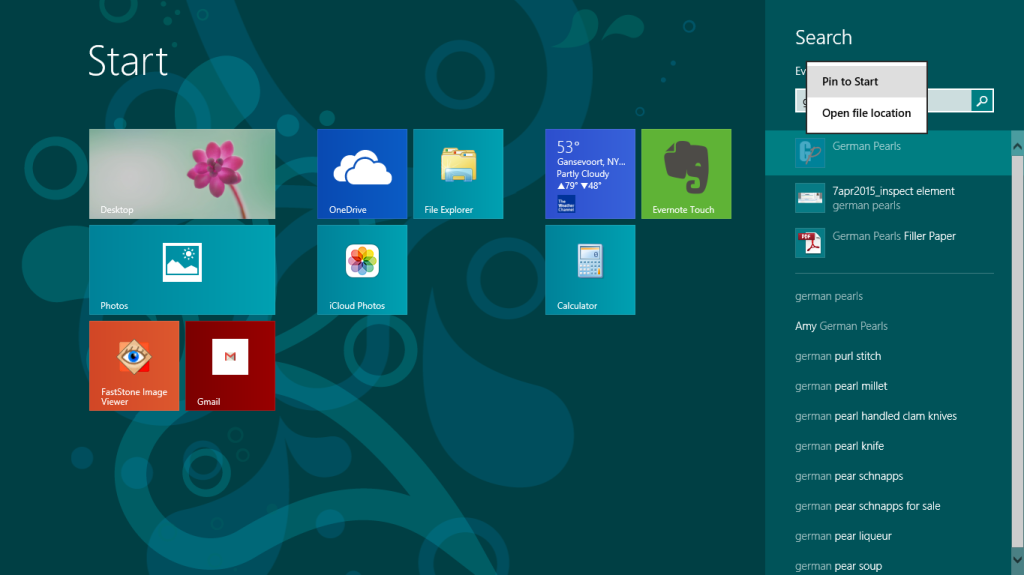This screenshot has width=1024, height=575.
Task: Choose Pin to Start from context menu
Action: tap(867, 82)
